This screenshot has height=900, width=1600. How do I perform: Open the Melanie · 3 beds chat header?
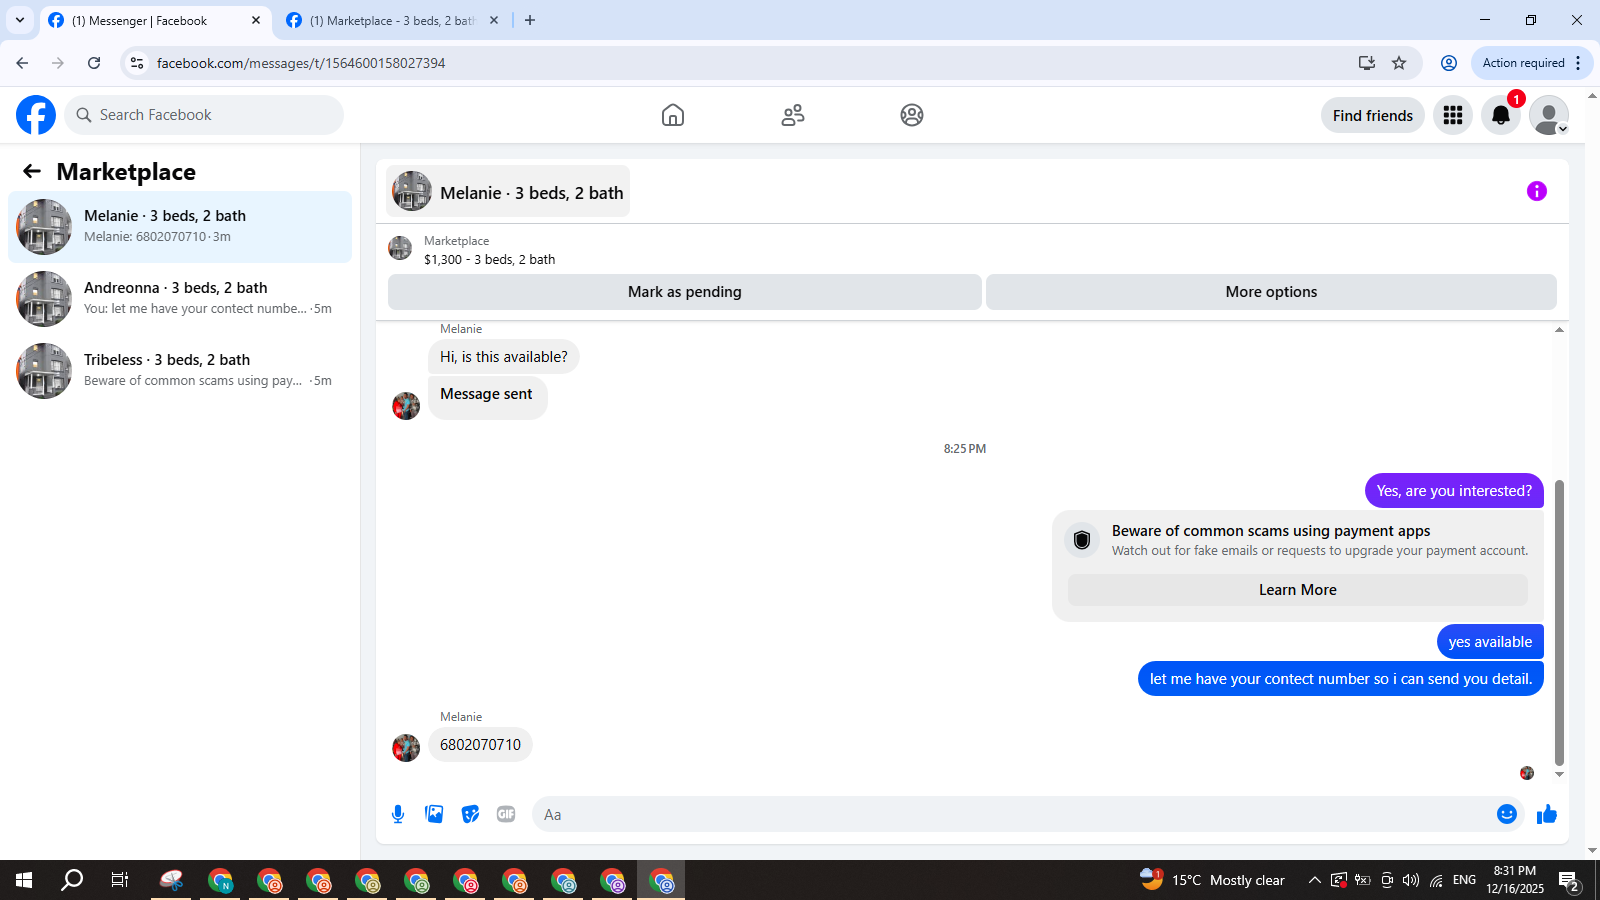tap(508, 191)
